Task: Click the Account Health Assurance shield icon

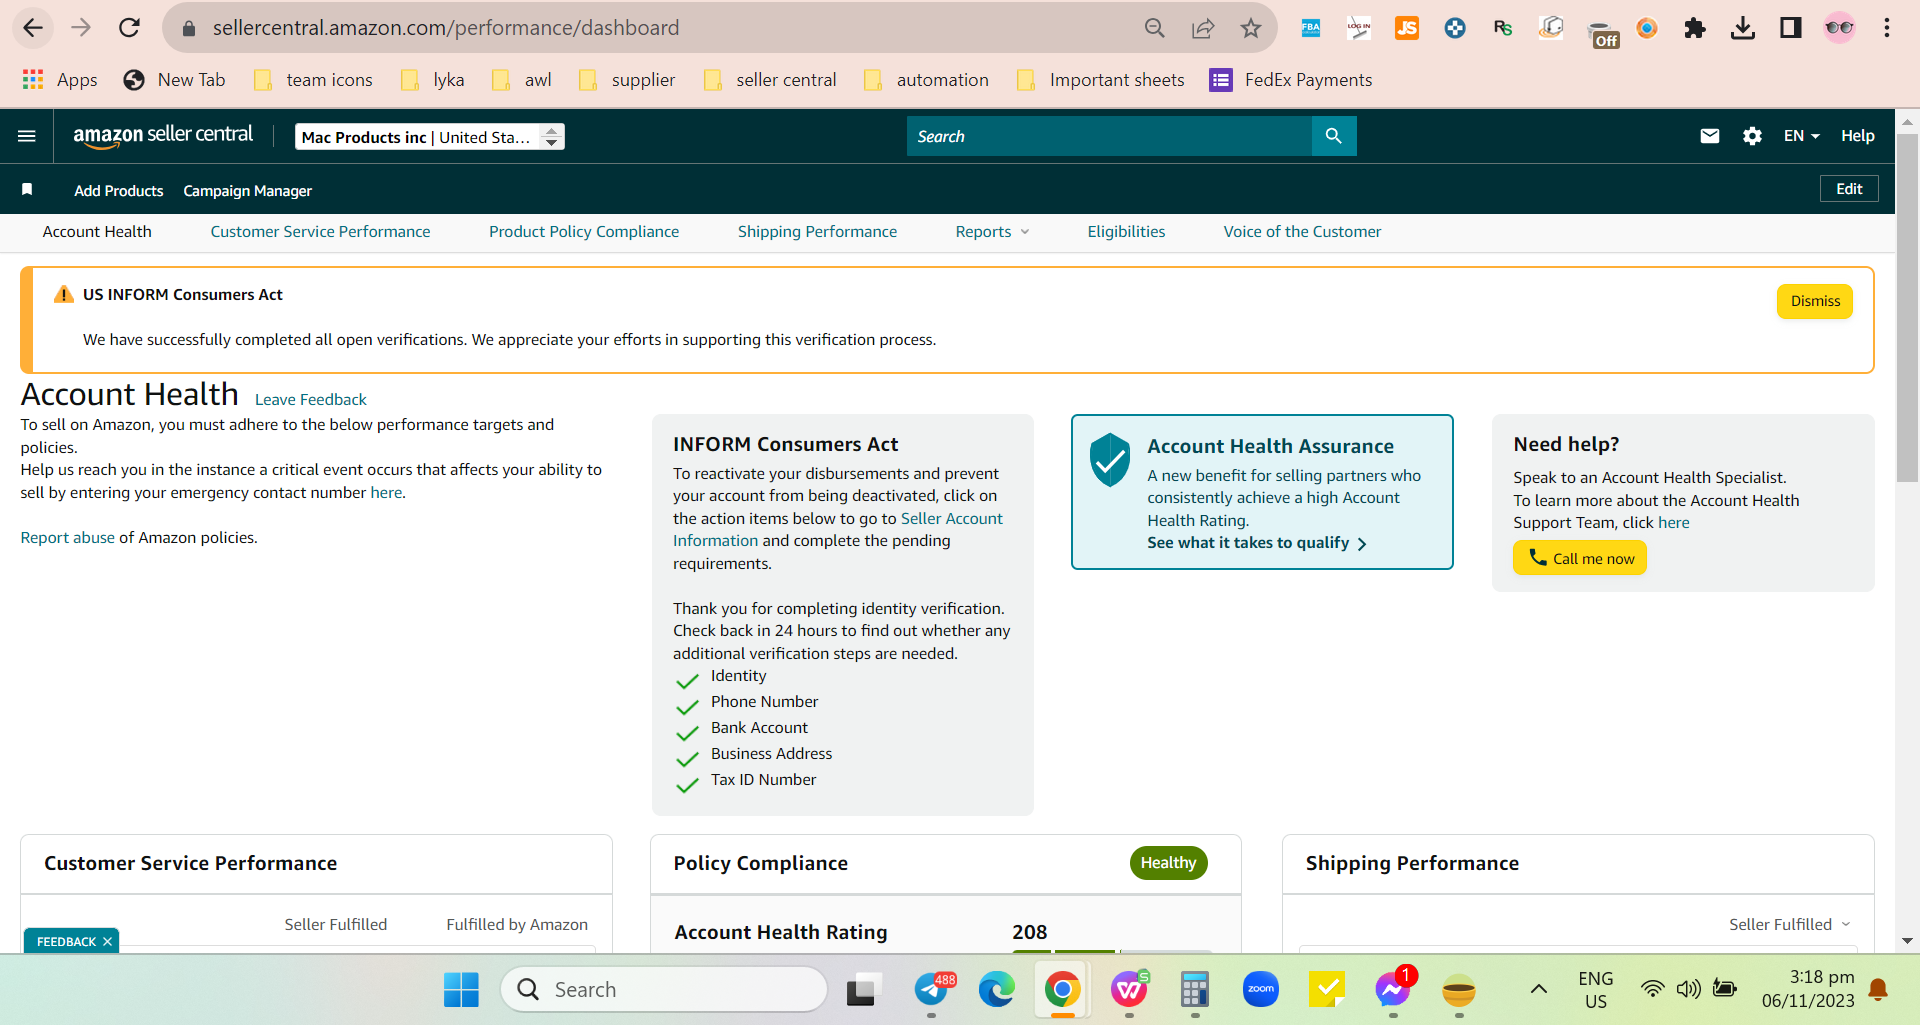Action: 1110,460
